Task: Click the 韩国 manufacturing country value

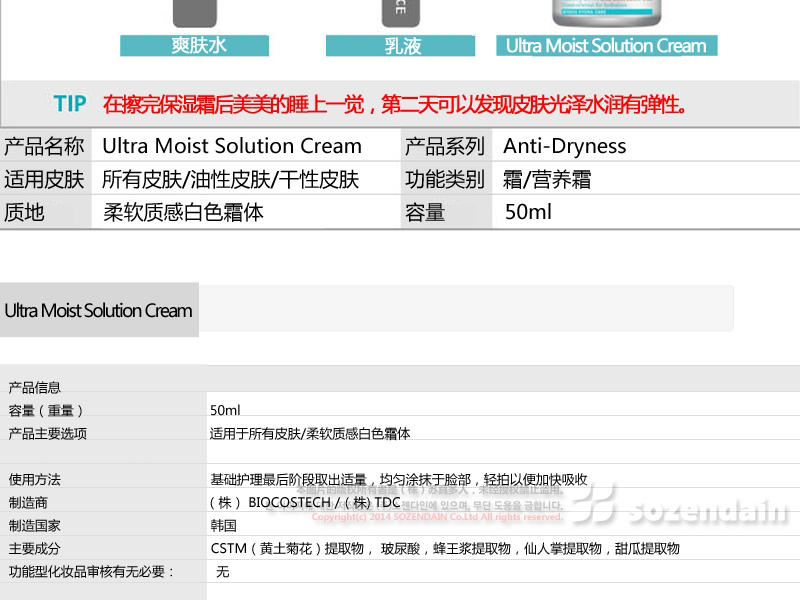Action: [223, 525]
